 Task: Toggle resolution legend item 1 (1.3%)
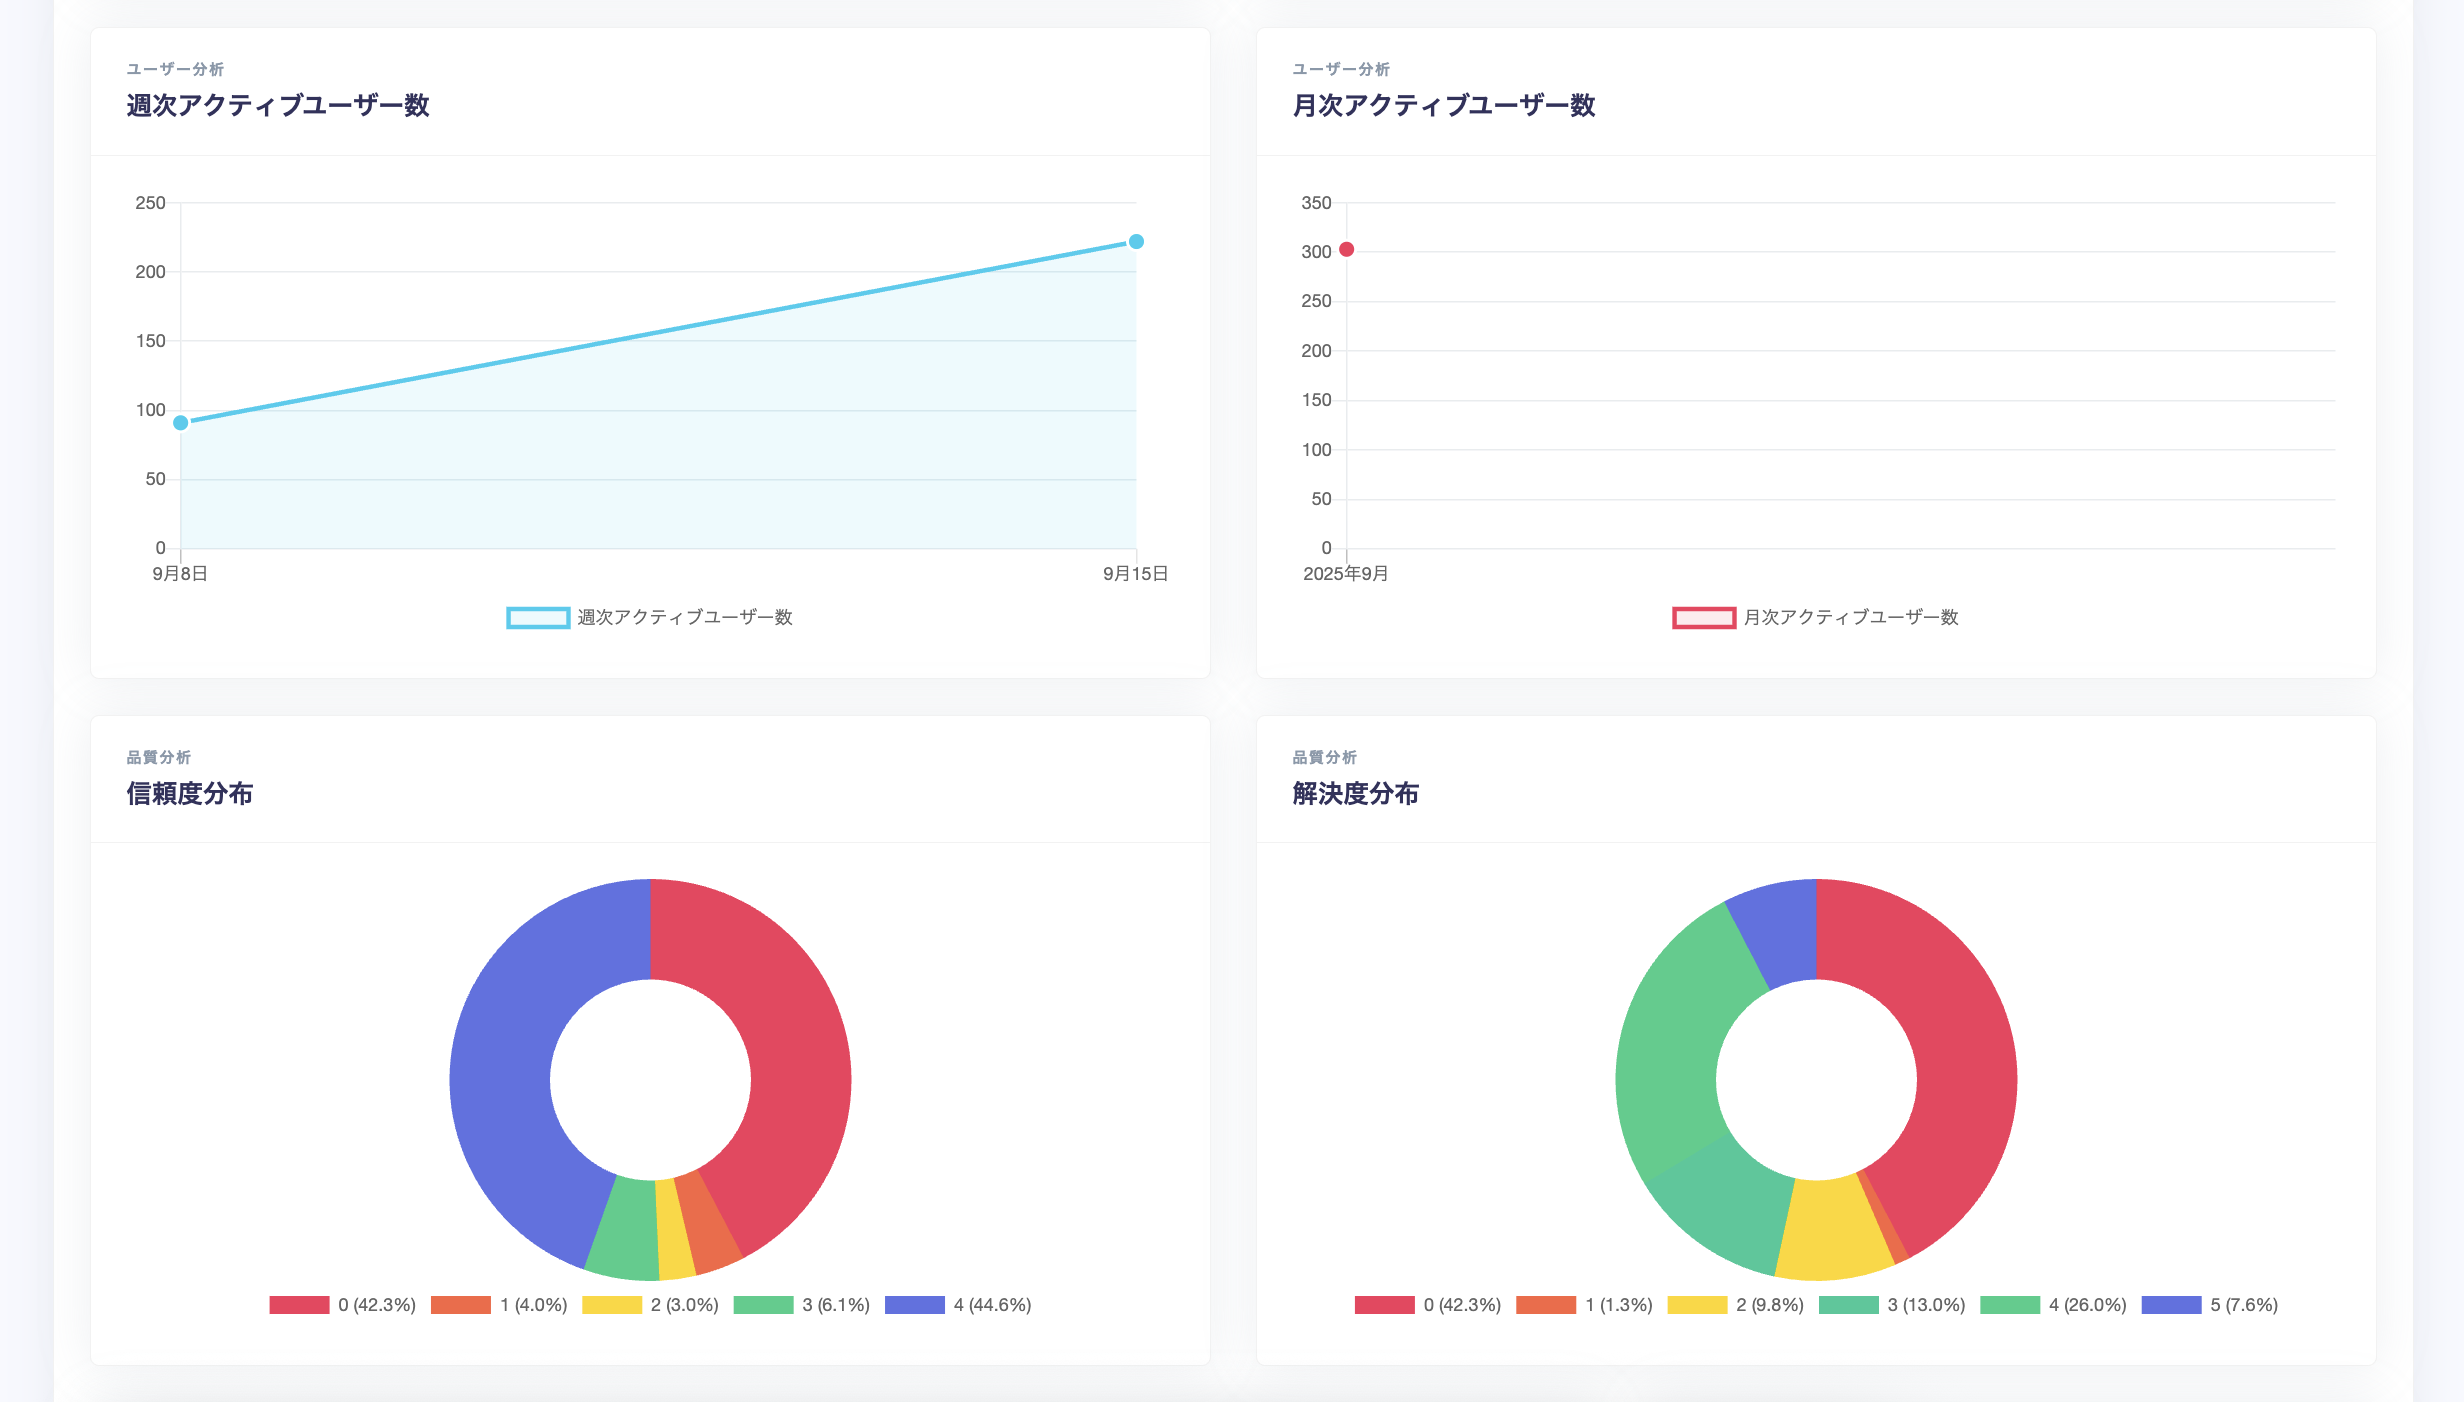coord(1546,1305)
